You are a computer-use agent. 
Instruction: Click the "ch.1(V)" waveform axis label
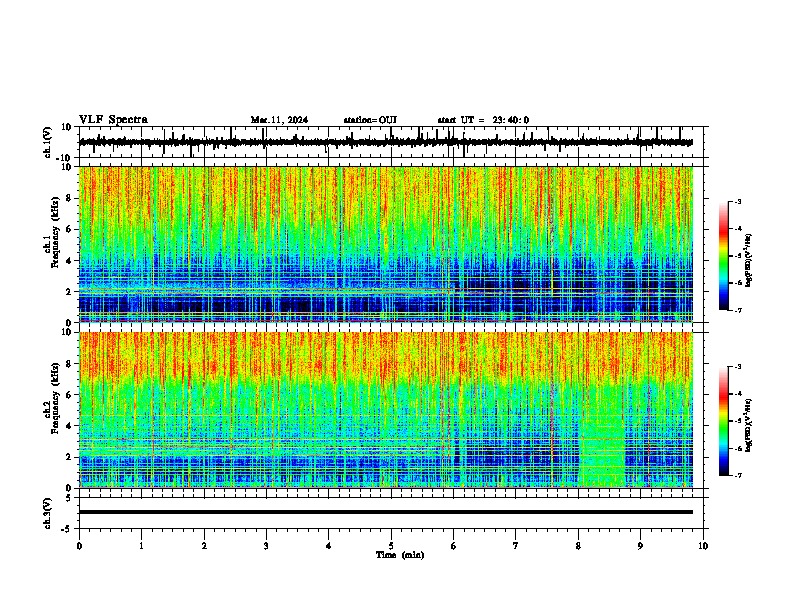48,142
